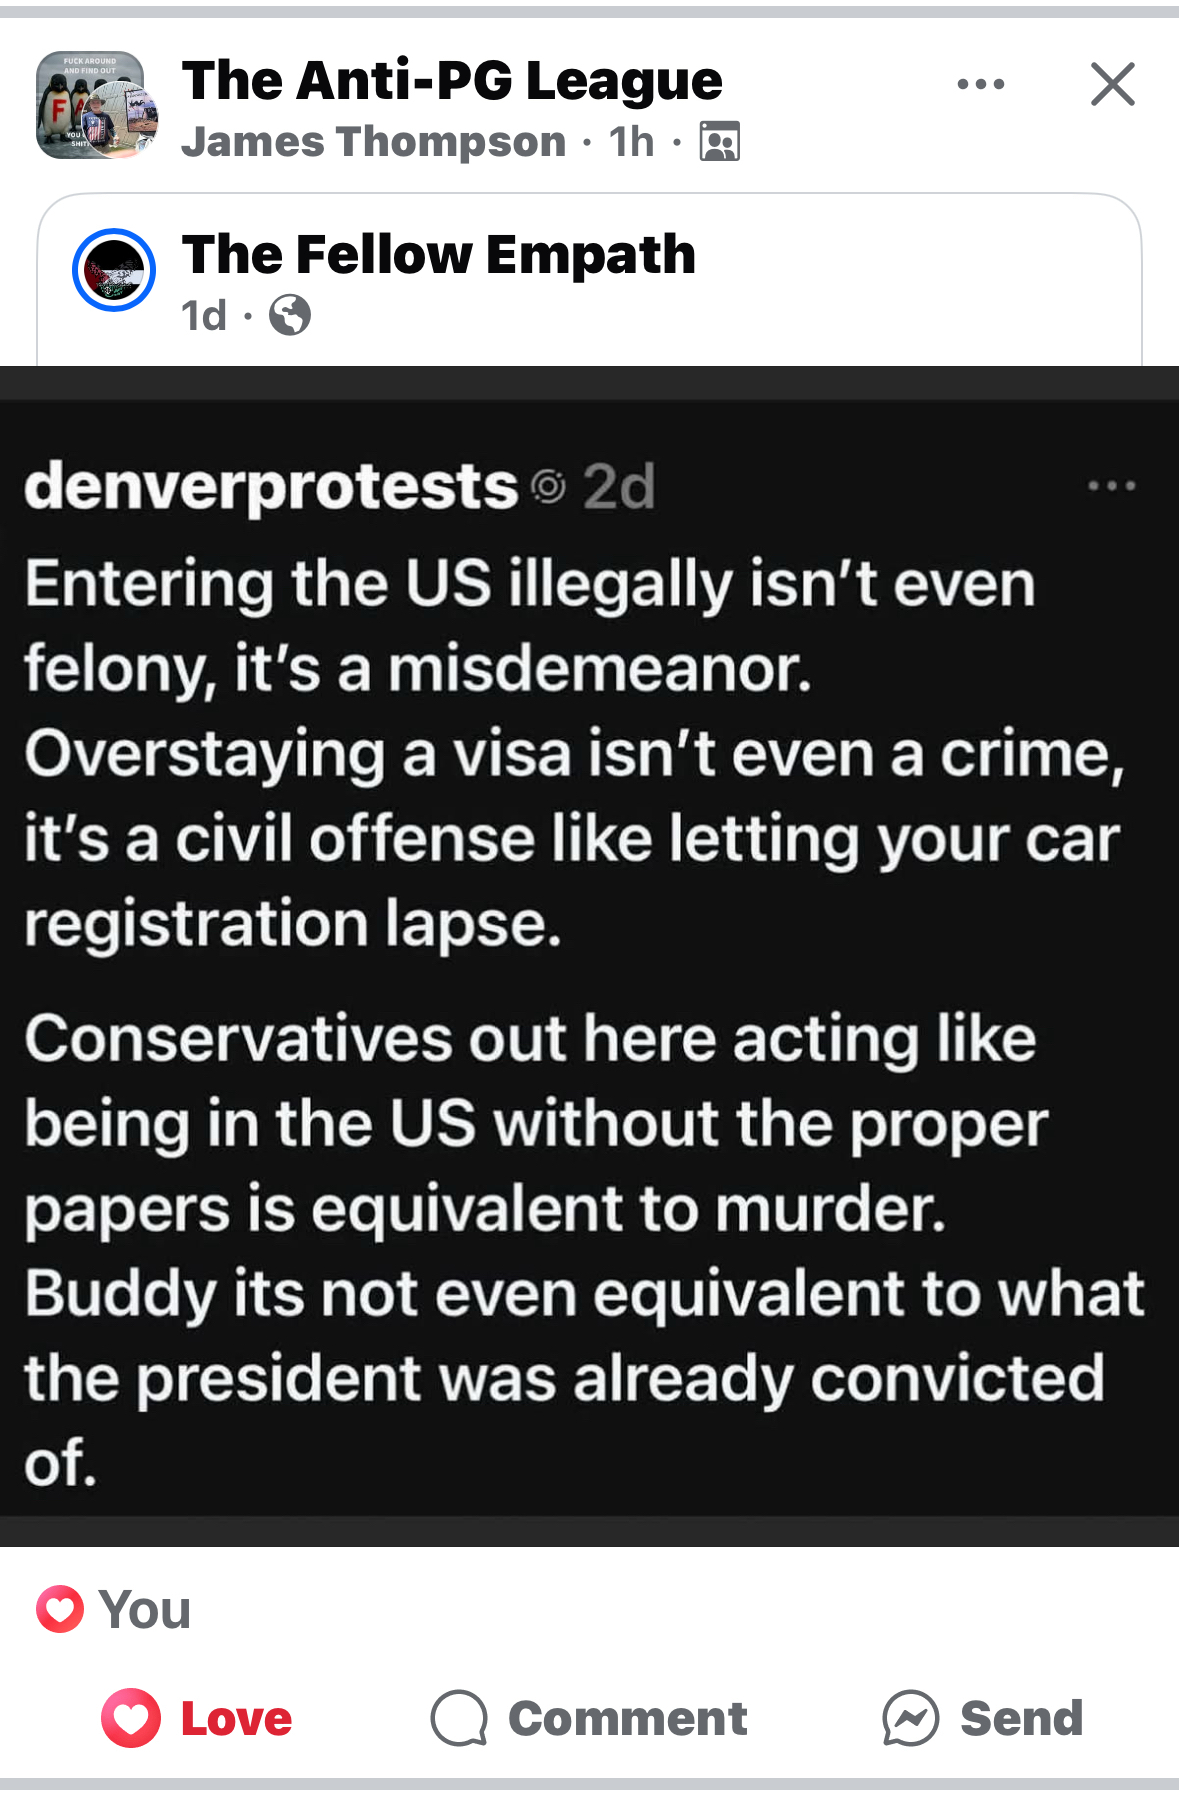This screenshot has width=1179, height=1795.
Task: Open the denverprotests username in image
Action: point(271,487)
